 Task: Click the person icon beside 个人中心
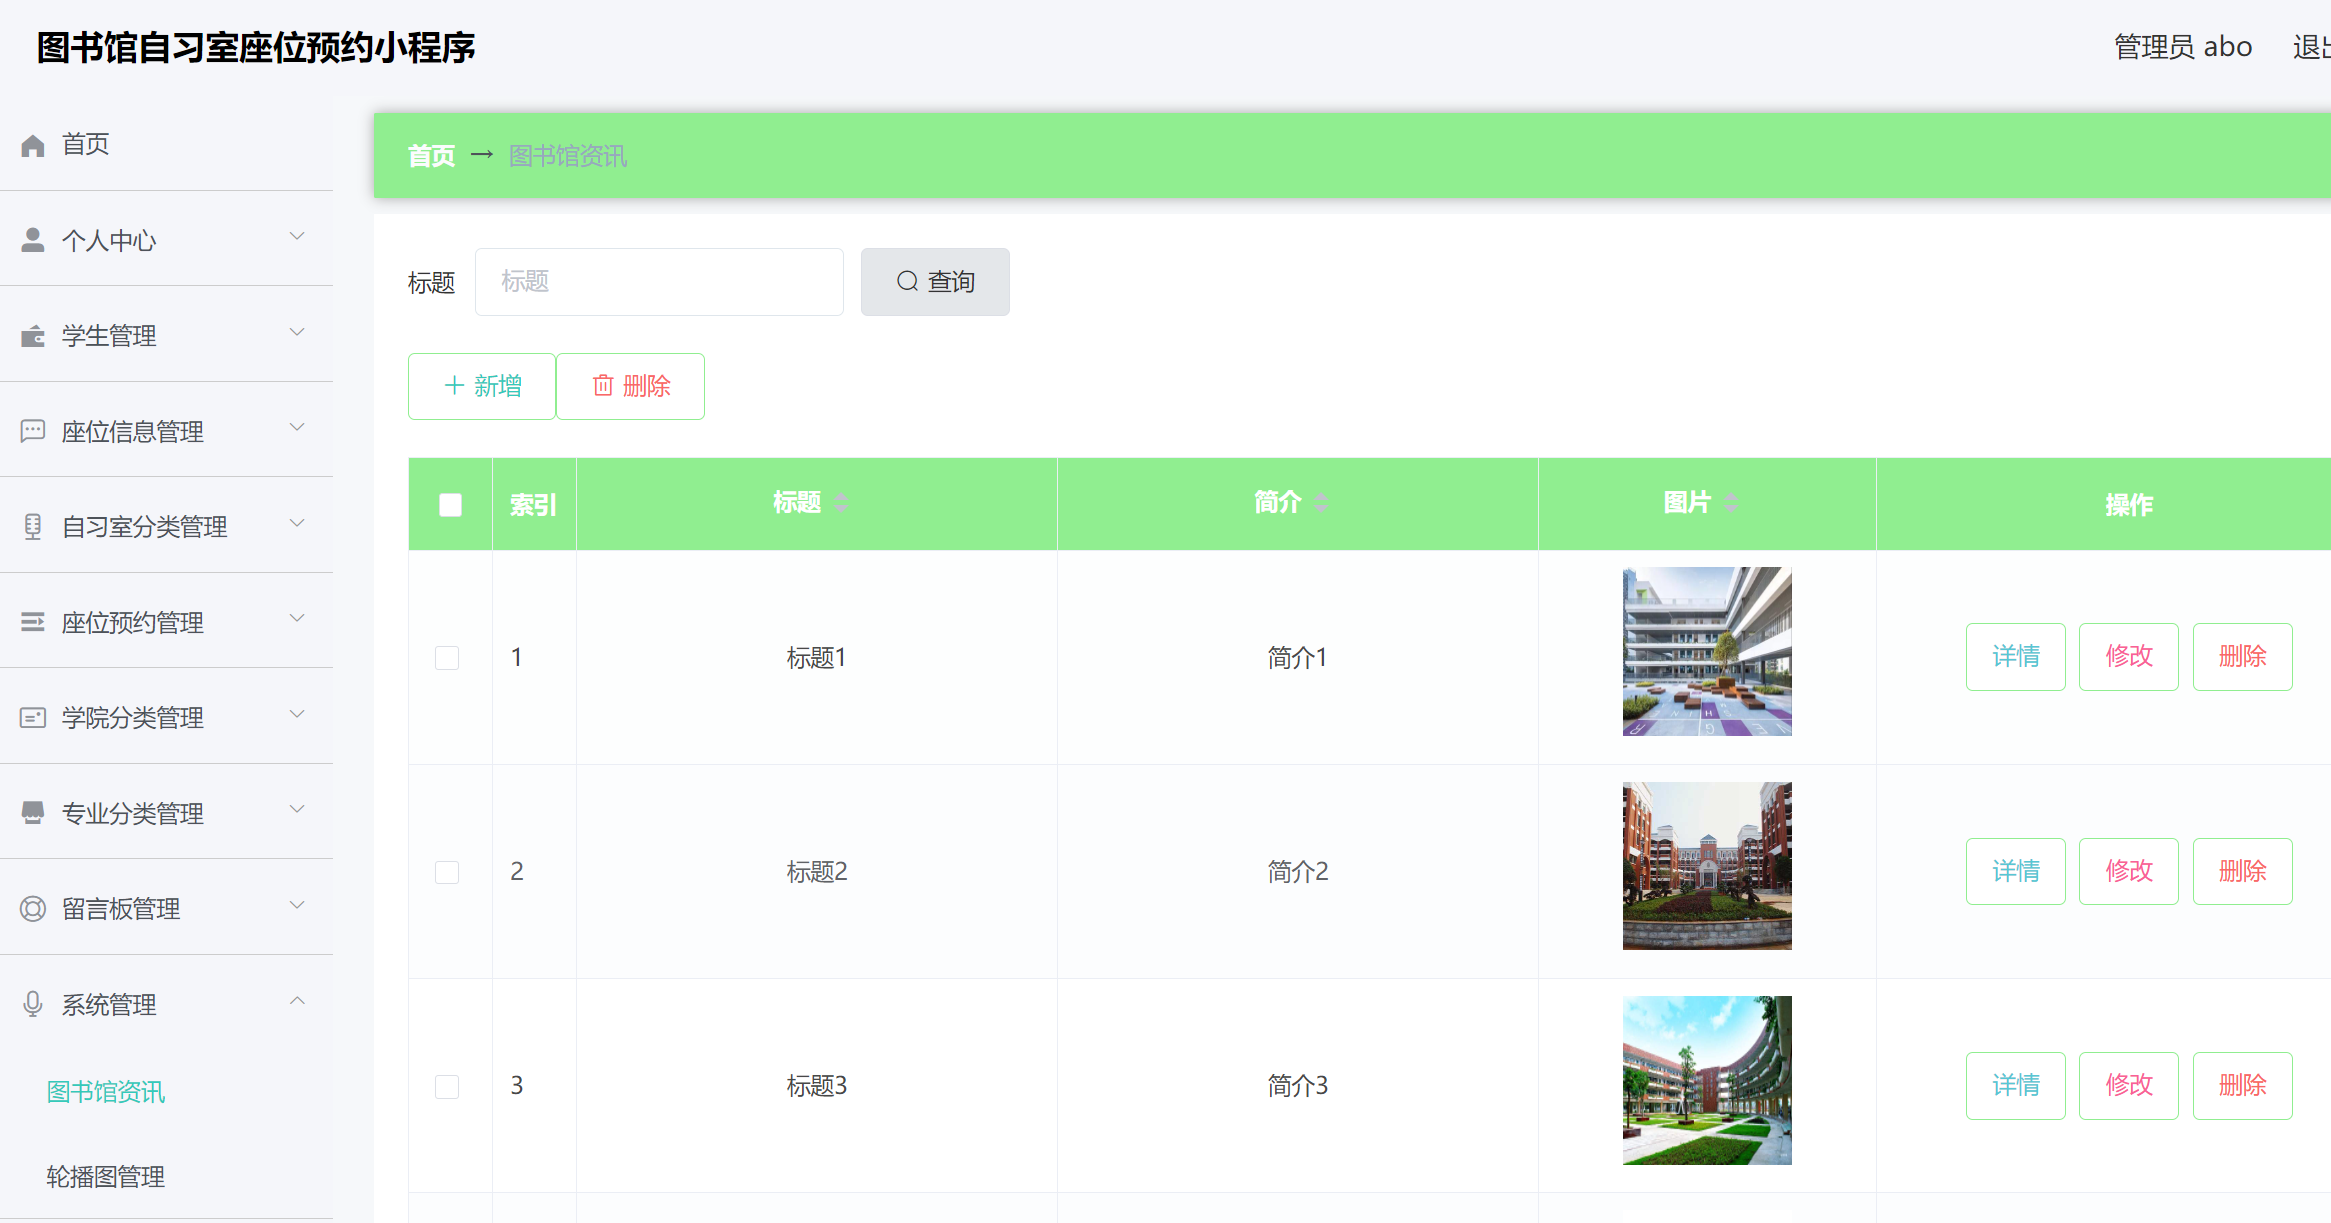coord(33,240)
